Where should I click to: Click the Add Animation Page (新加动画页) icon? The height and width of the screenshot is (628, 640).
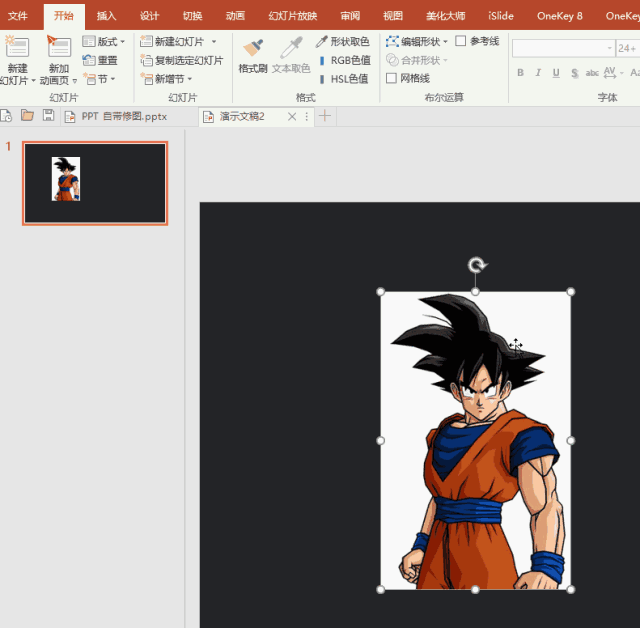(59, 47)
